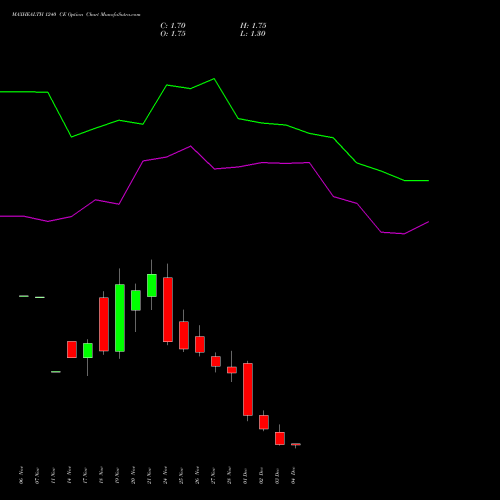
Task: Click the open value O: 1.75
Action: pyautogui.click(x=173, y=34)
